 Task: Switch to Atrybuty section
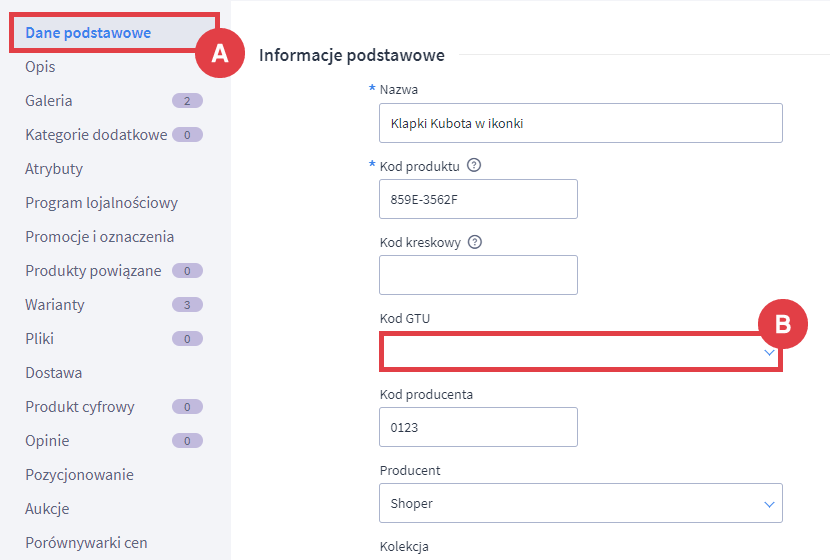(54, 169)
